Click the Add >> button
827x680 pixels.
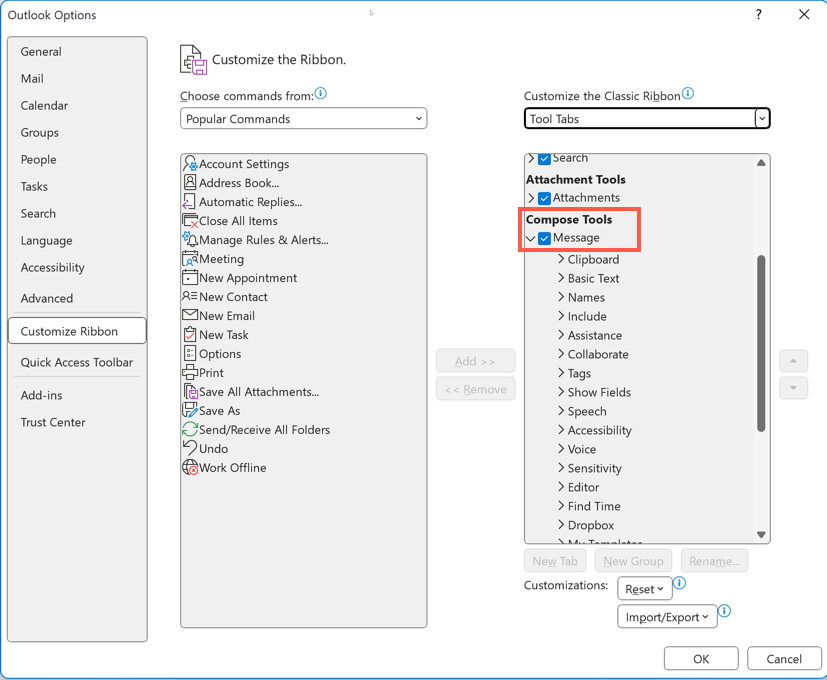(475, 361)
